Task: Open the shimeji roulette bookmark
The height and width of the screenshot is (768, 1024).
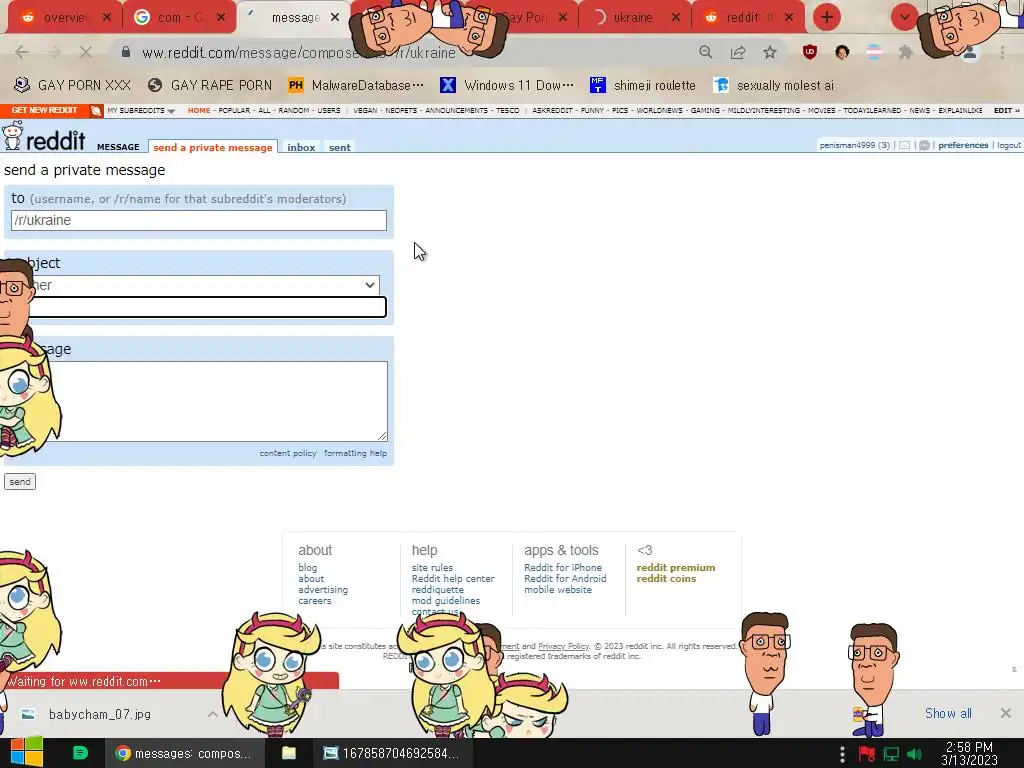Action: click(643, 85)
